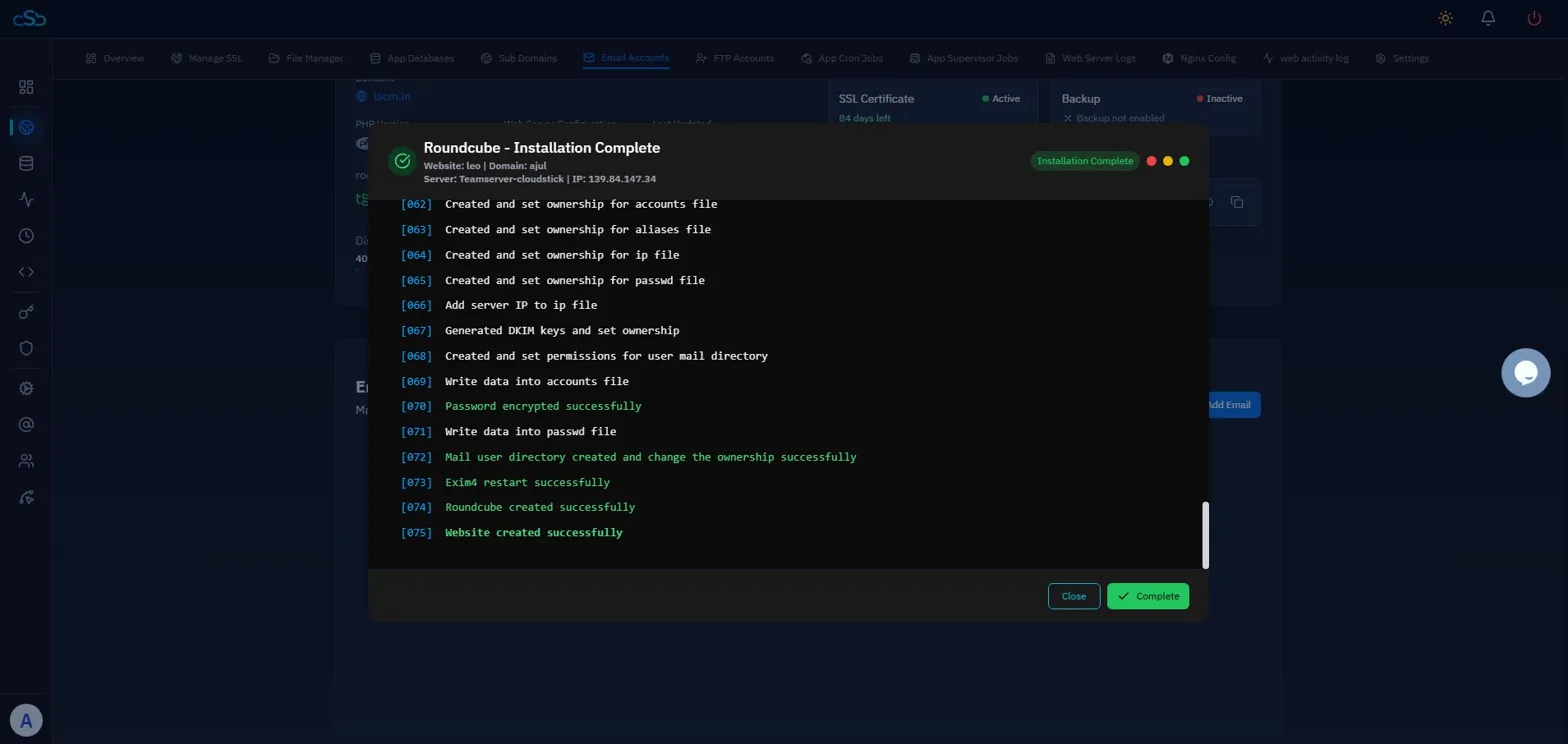Select the highlighted web apps sidebar icon
This screenshot has width=1568, height=744.
(26, 127)
